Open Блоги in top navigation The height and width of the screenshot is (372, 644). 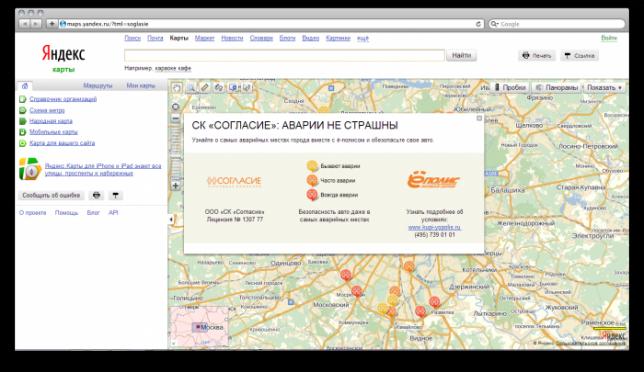[x=287, y=38]
